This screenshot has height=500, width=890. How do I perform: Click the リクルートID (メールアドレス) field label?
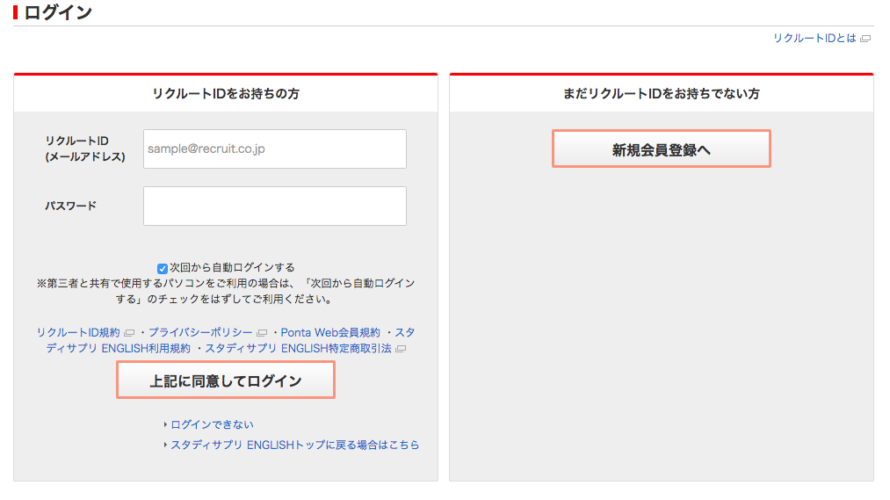coord(85,149)
